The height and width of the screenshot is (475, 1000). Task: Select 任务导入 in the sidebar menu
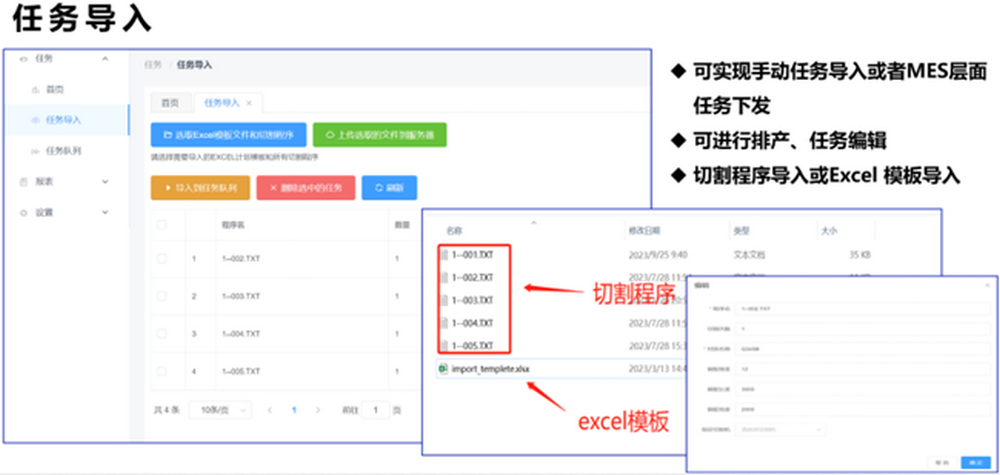(63, 120)
